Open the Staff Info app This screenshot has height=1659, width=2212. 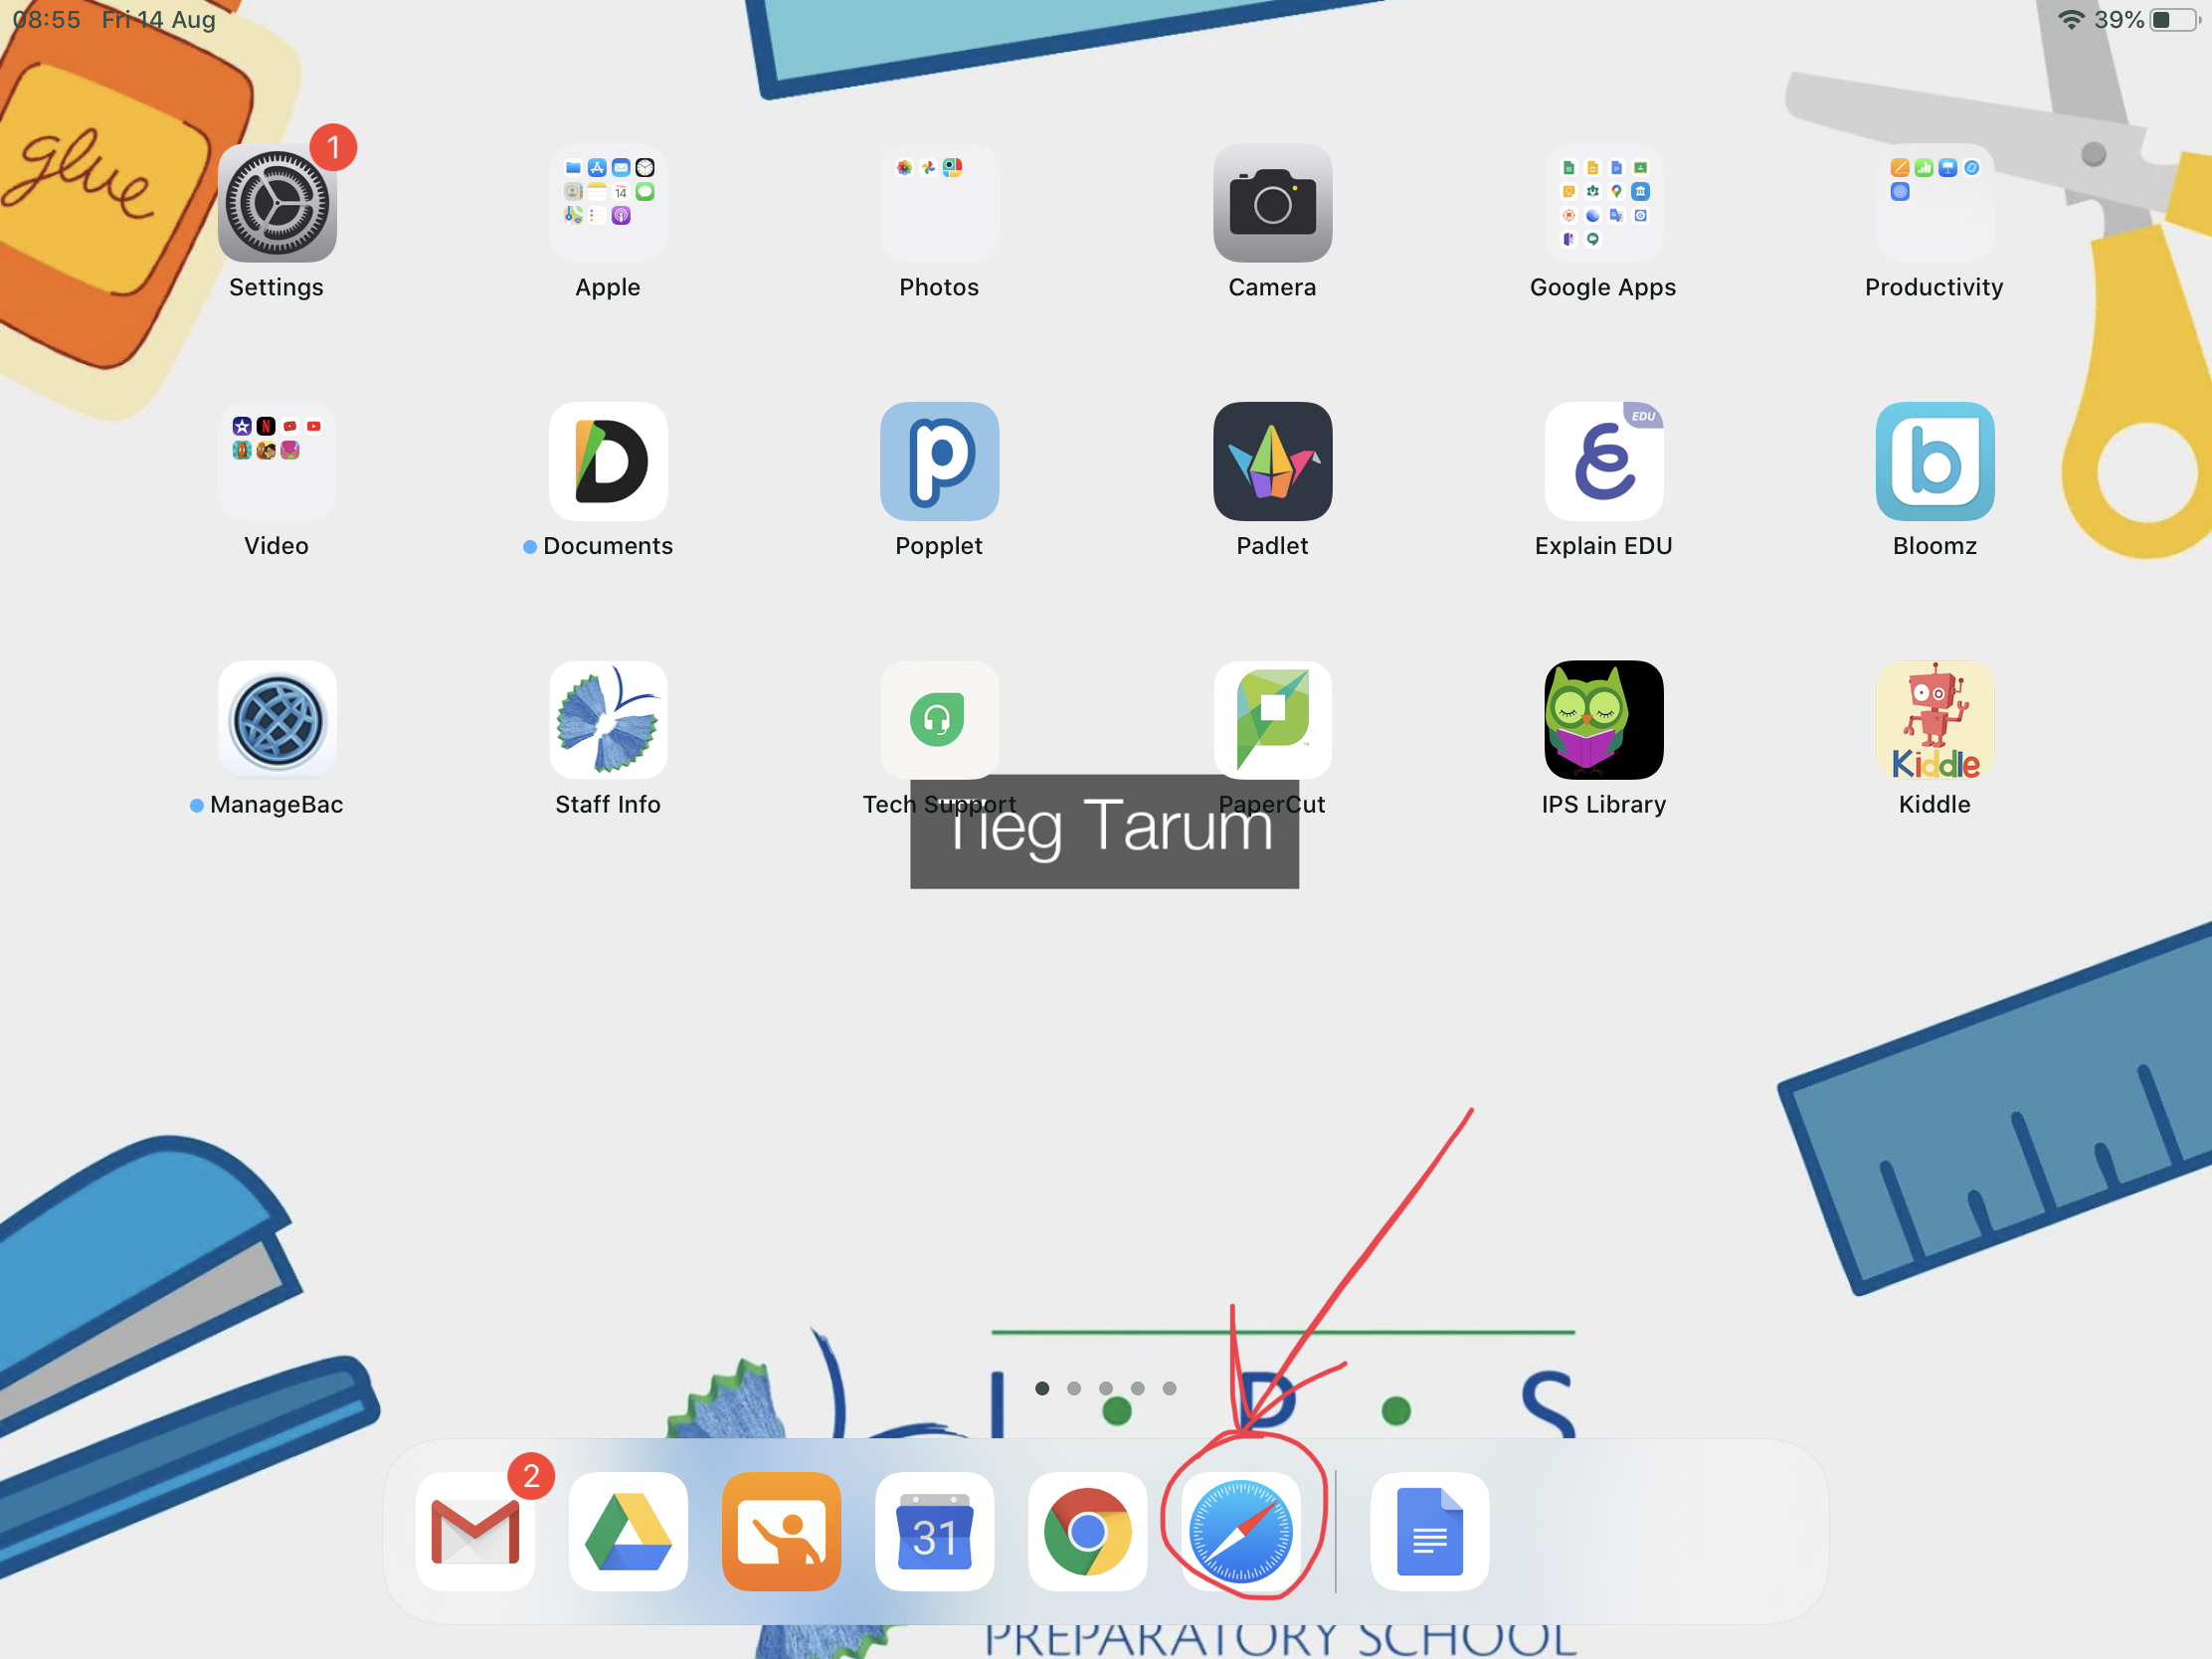pos(608,720)
